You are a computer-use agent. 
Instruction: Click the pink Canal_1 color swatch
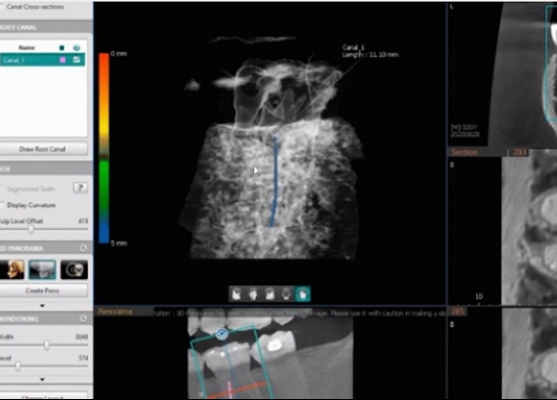pyautogui.click(x=63, y=60)
